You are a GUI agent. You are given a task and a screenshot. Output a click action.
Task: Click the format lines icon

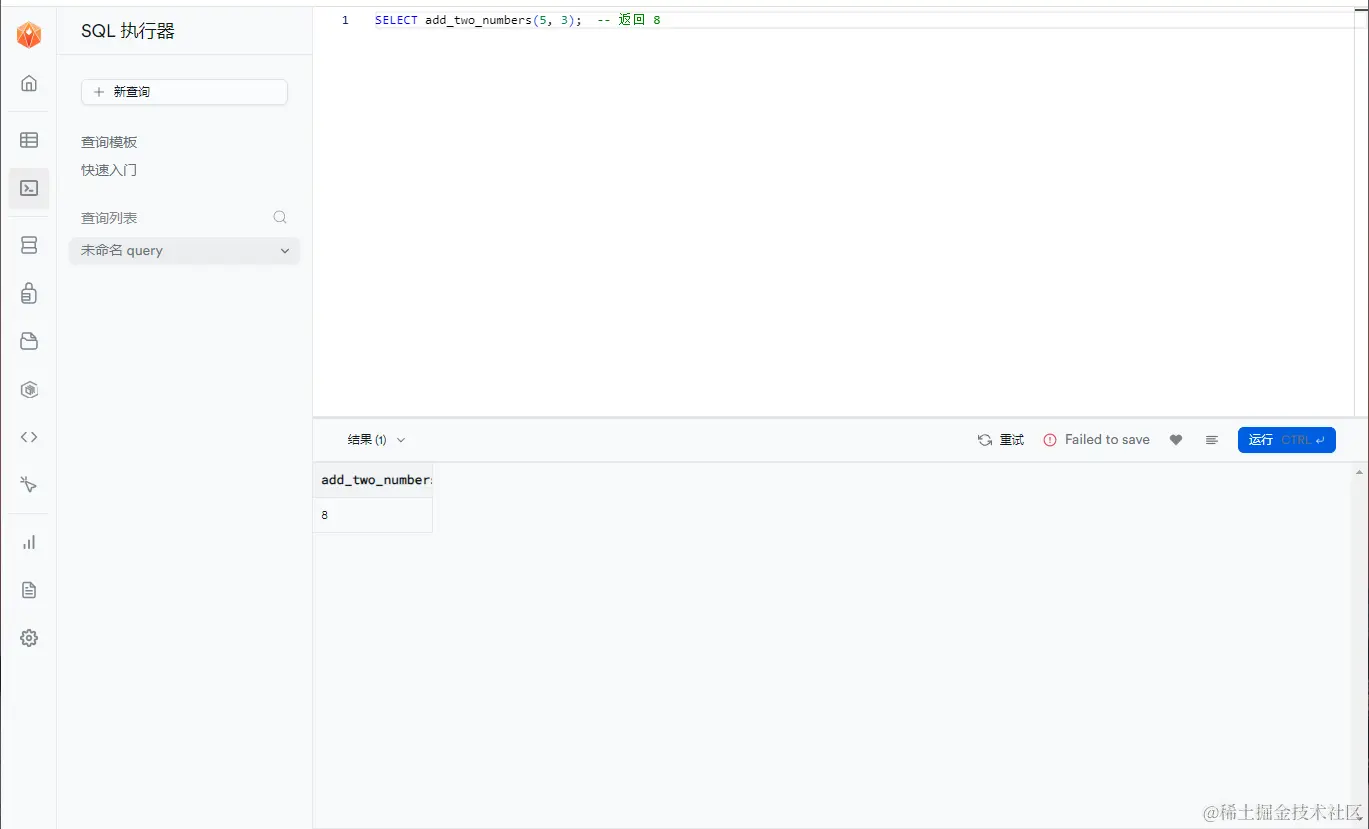coord(1212,440)
